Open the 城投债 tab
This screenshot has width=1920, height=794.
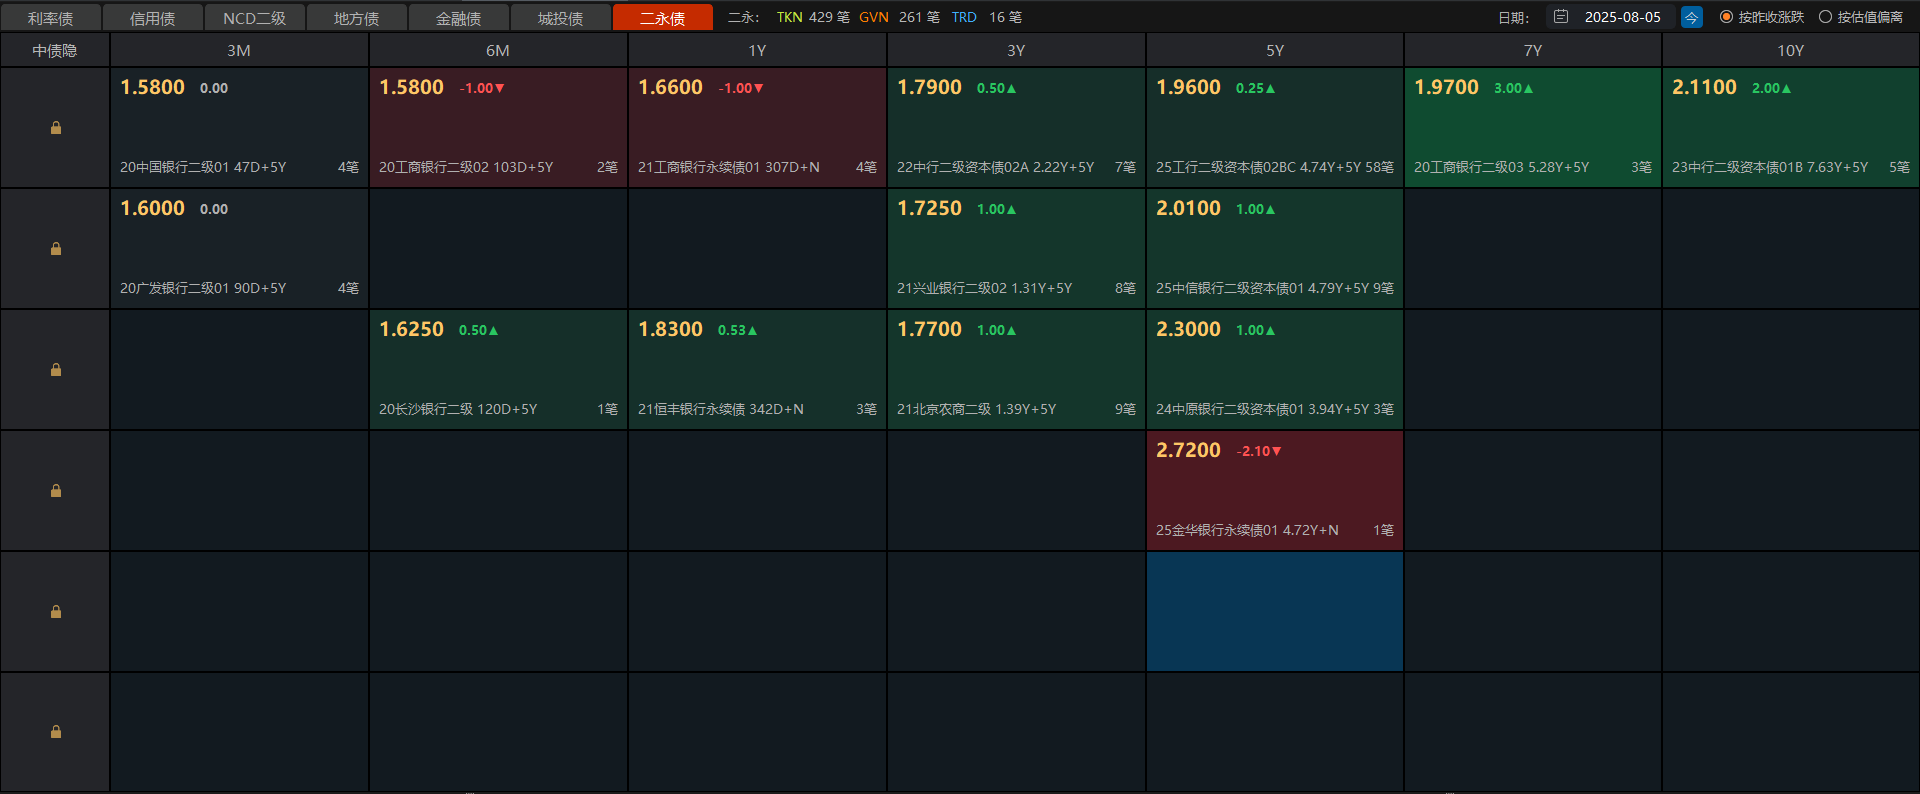(561, 18)
